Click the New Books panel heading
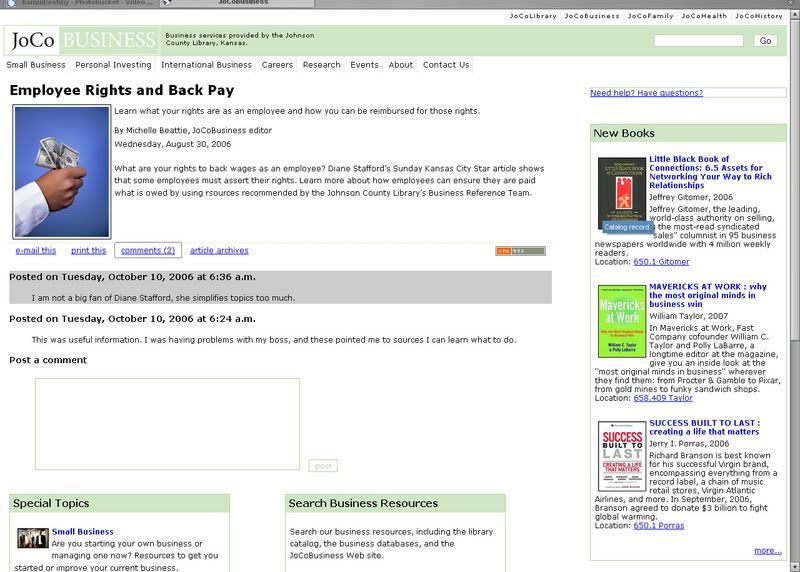This screenshot has width=800, height=572. coord(623,133)
